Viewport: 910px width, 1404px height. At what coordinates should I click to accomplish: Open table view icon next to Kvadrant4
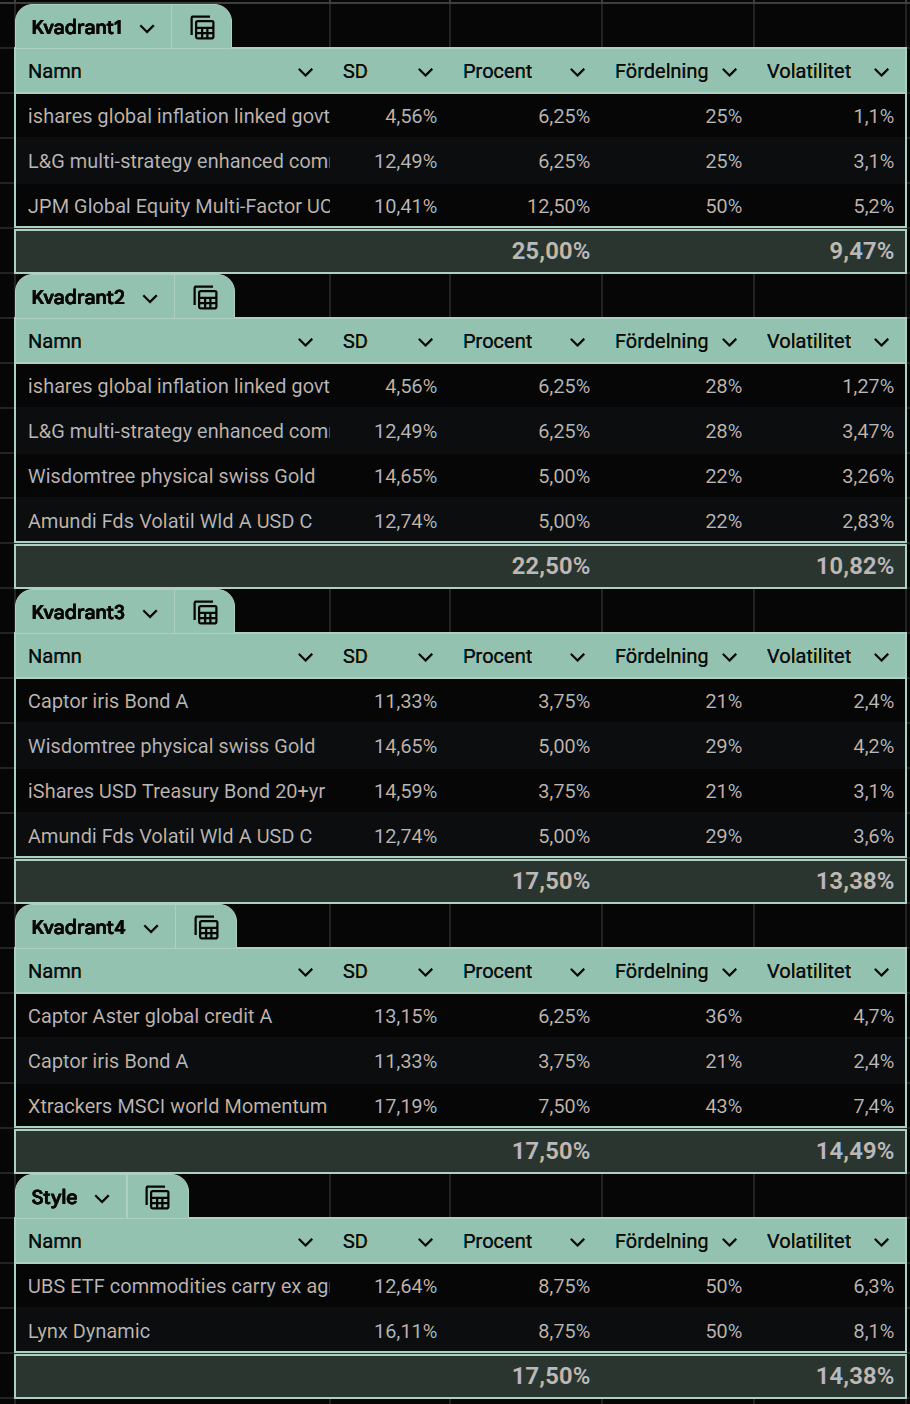pos(206,928)
